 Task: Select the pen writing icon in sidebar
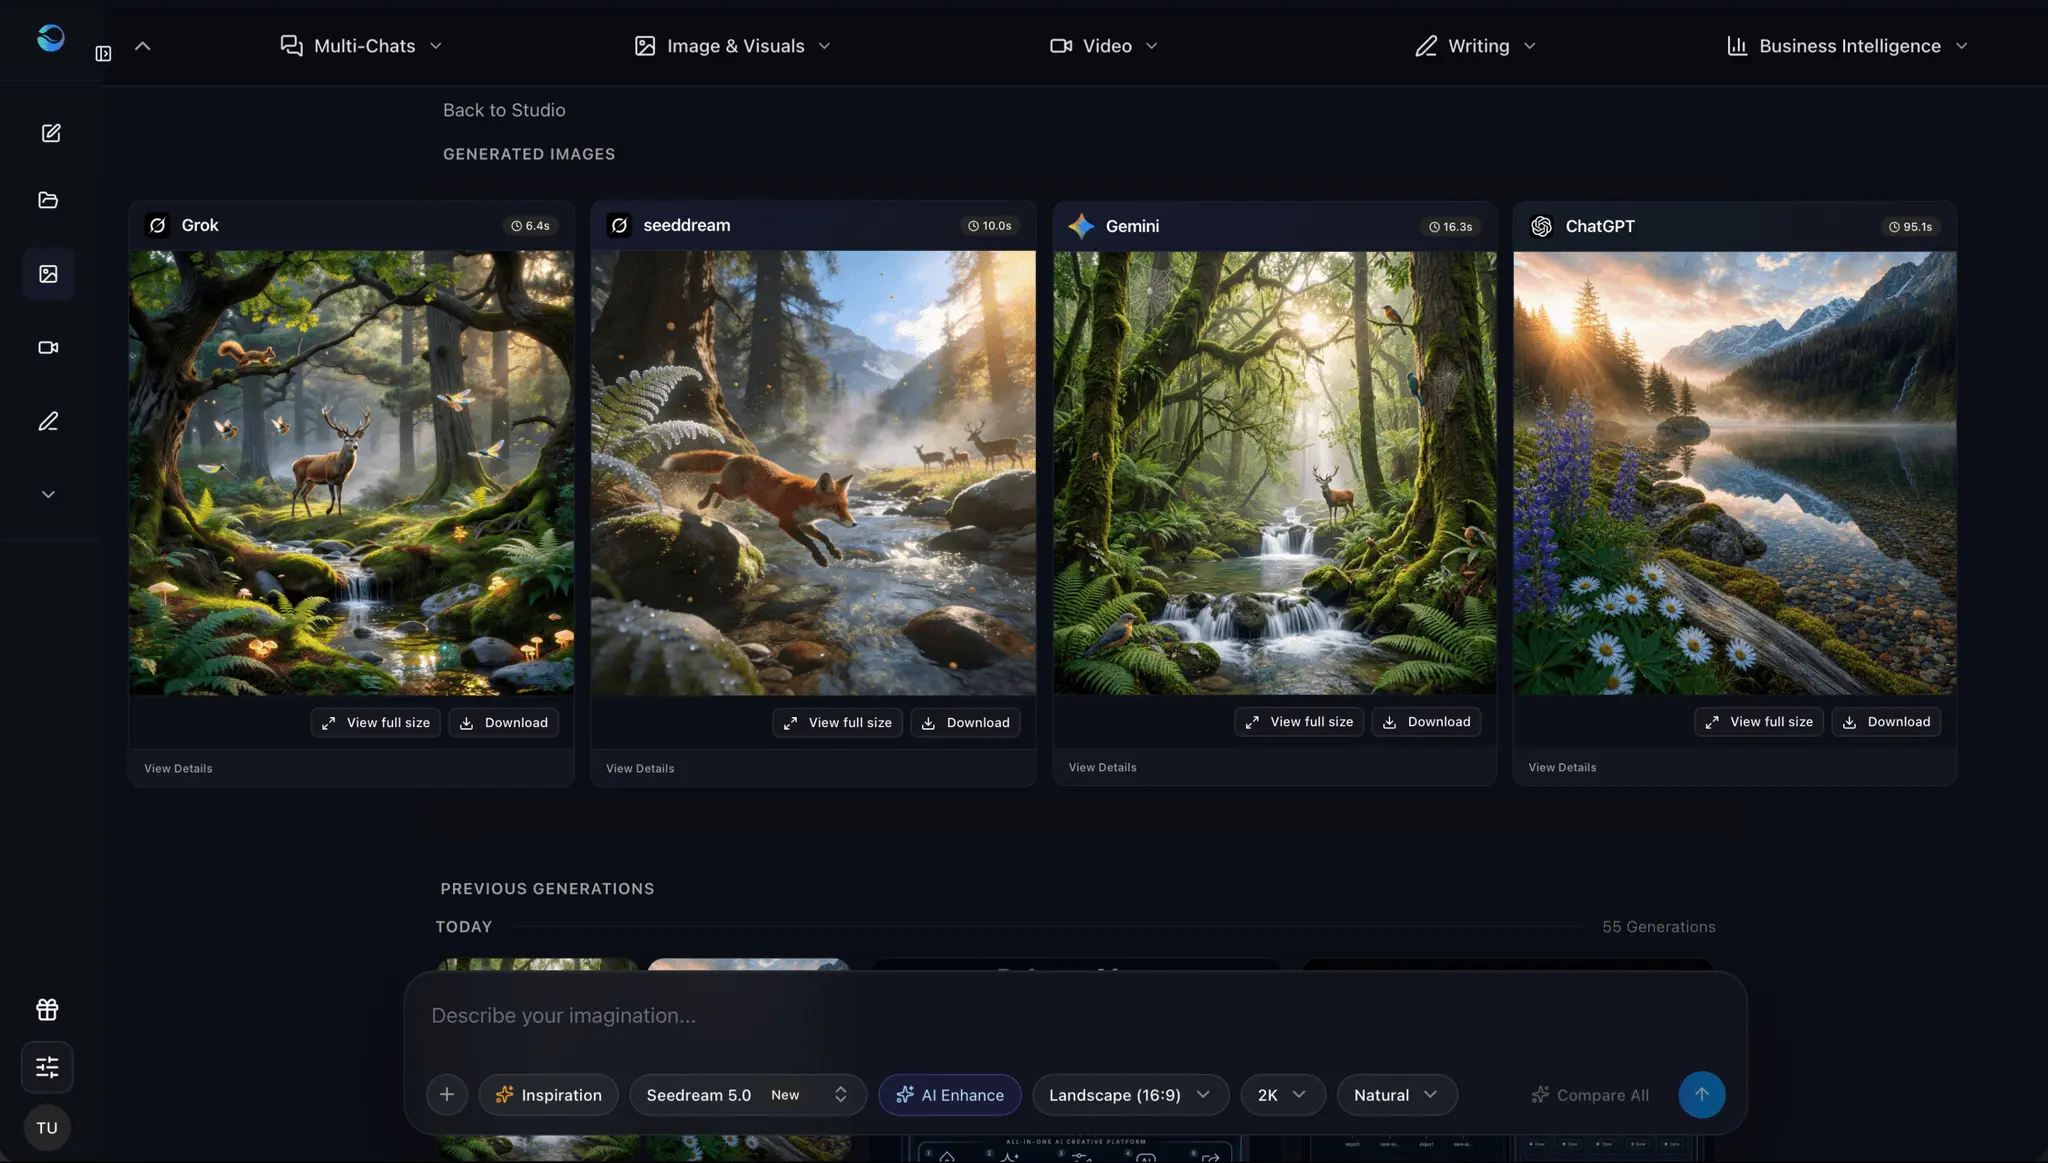(48, 421)
